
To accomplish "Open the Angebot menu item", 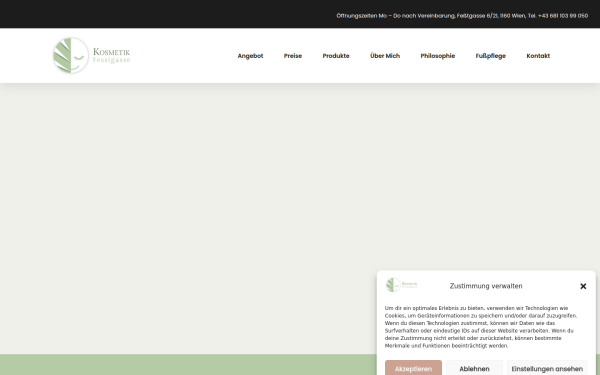I will (x=250, y=56).
